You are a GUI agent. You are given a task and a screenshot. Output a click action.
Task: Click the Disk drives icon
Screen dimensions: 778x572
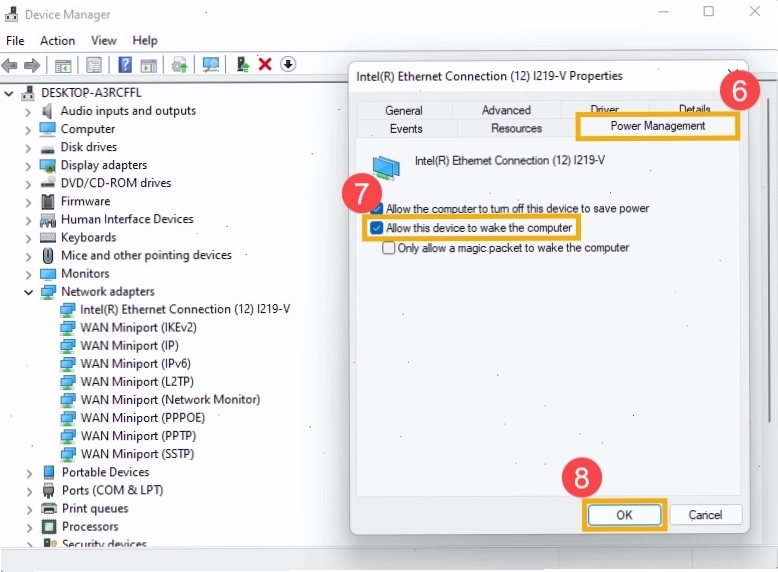[48, 149]
